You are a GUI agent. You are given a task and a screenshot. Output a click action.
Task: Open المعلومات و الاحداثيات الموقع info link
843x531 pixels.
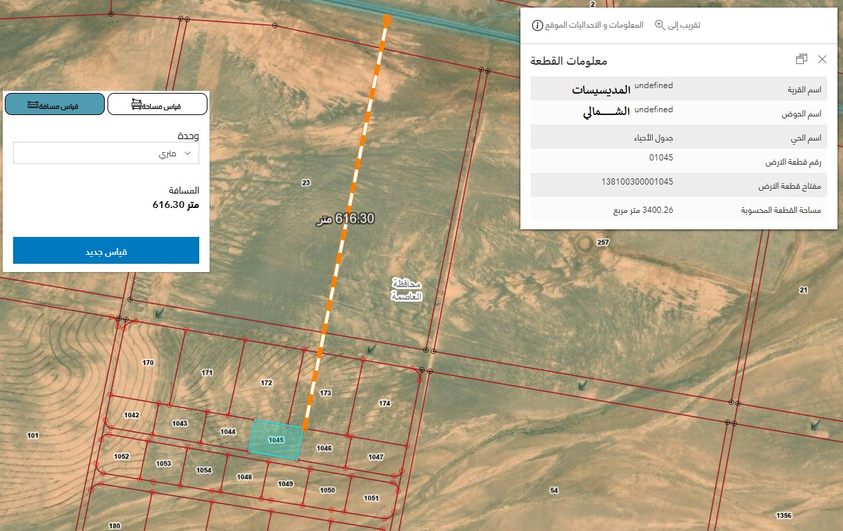(x=594, y=25)
